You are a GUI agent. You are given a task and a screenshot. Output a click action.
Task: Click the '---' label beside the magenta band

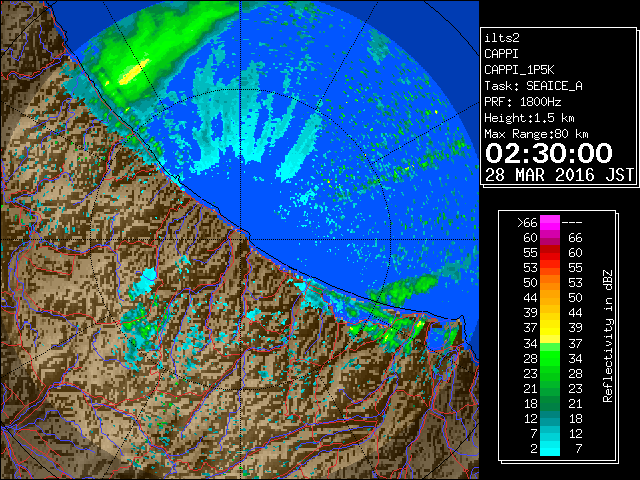coord(572,222)
